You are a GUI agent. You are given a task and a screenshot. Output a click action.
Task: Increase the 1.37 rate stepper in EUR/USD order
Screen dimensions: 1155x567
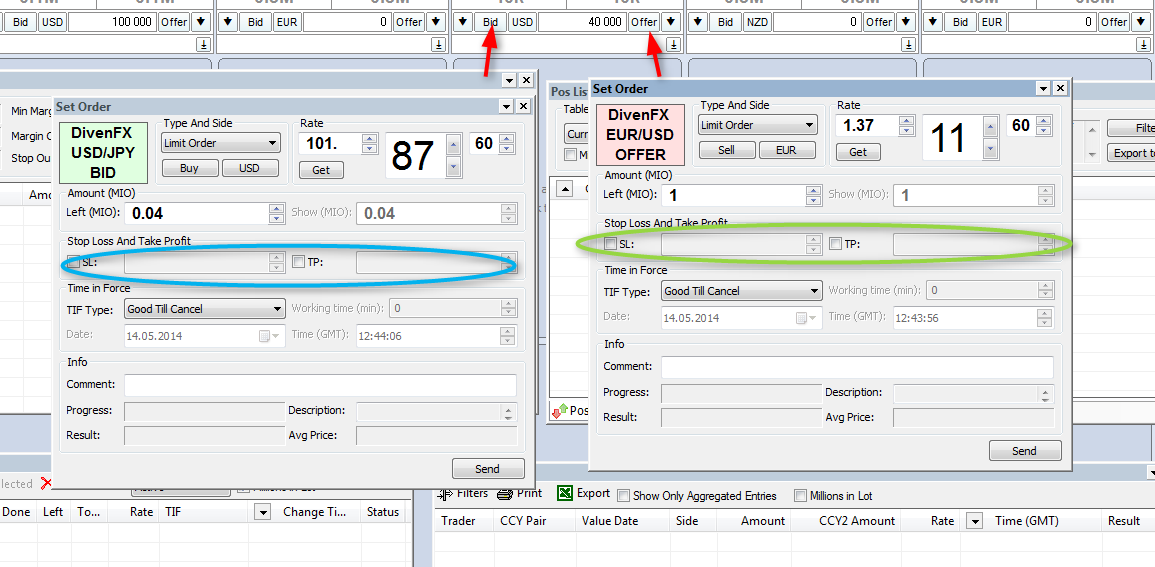(908, 120)
